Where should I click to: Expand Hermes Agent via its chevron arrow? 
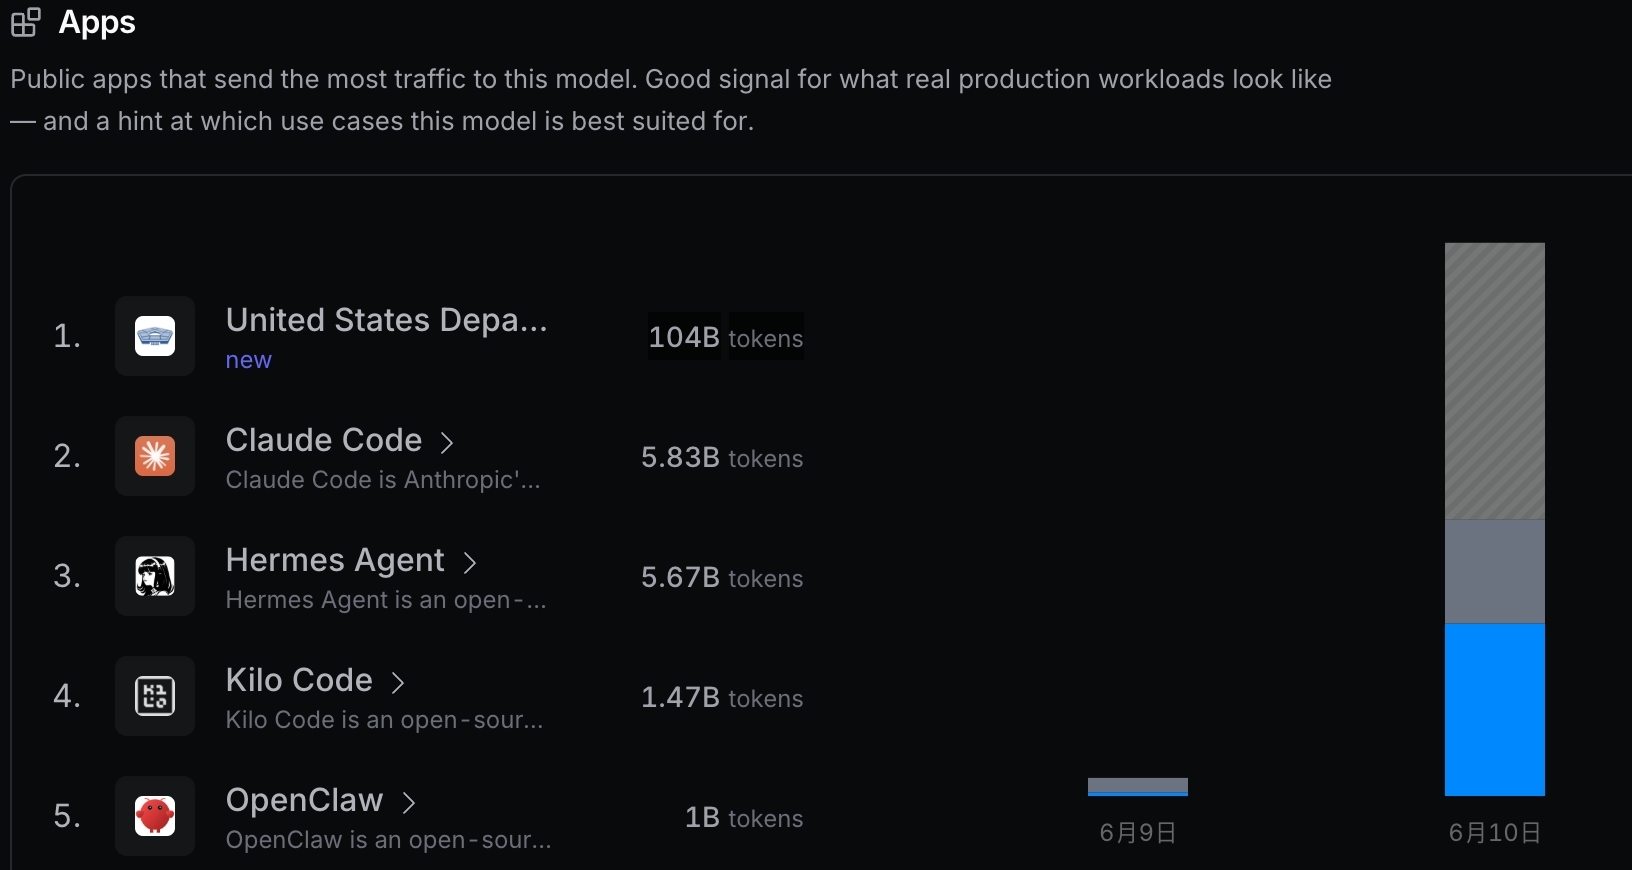click(x=470, y=562)
